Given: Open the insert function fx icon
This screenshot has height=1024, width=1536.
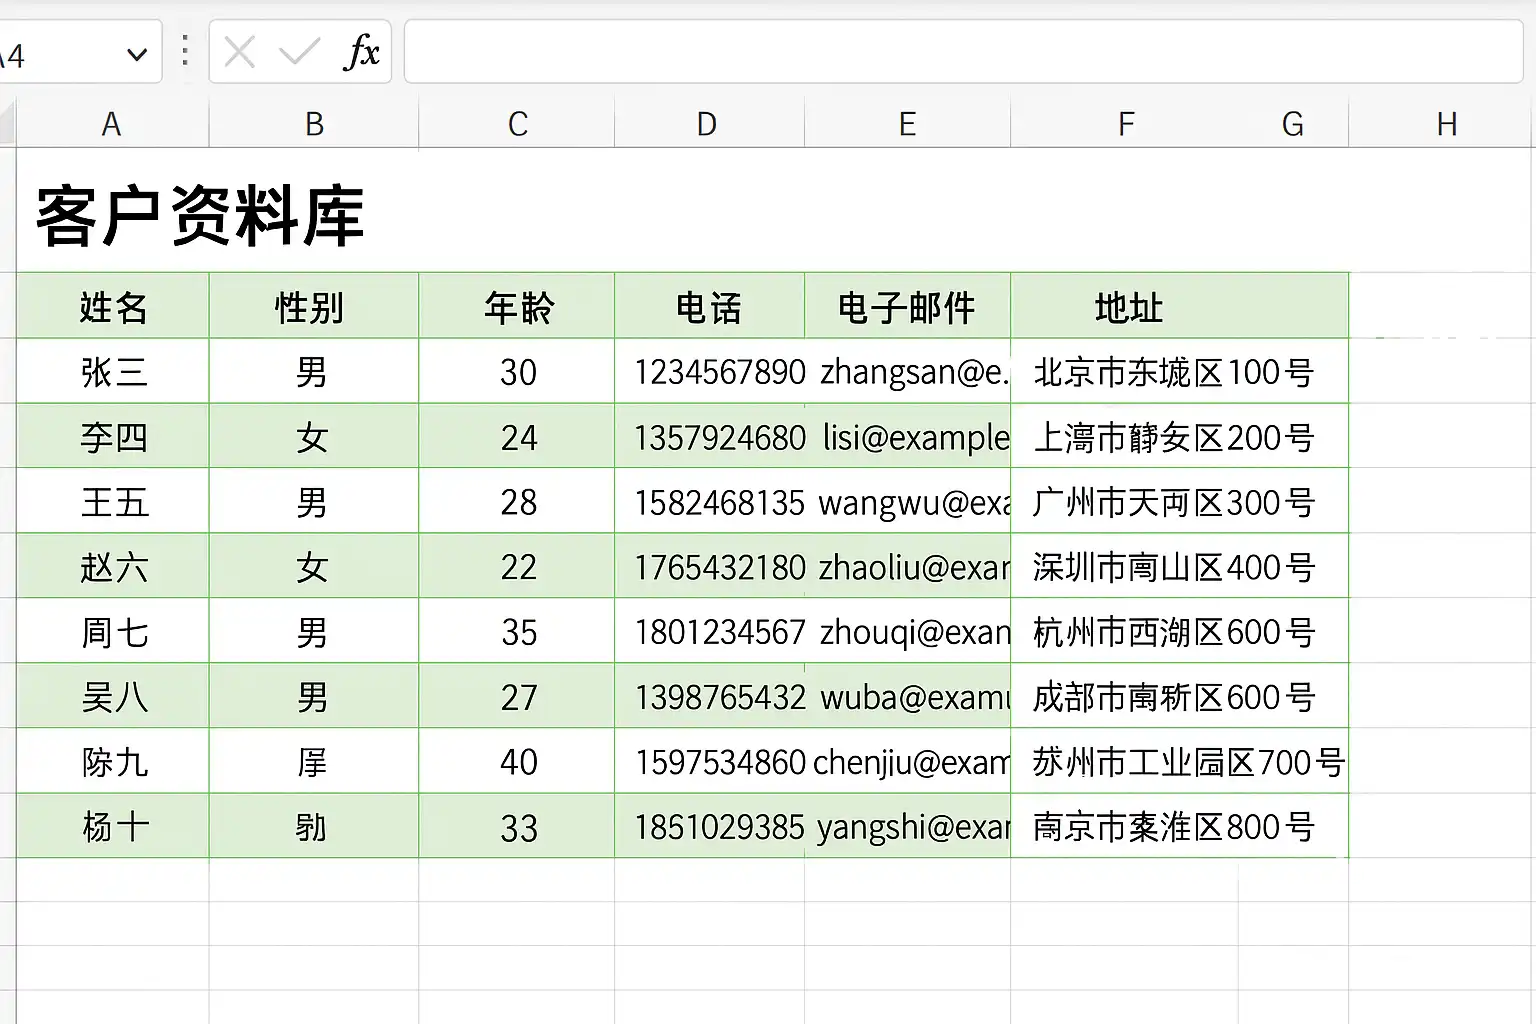Looking at the screenshot, I should 361,51.
